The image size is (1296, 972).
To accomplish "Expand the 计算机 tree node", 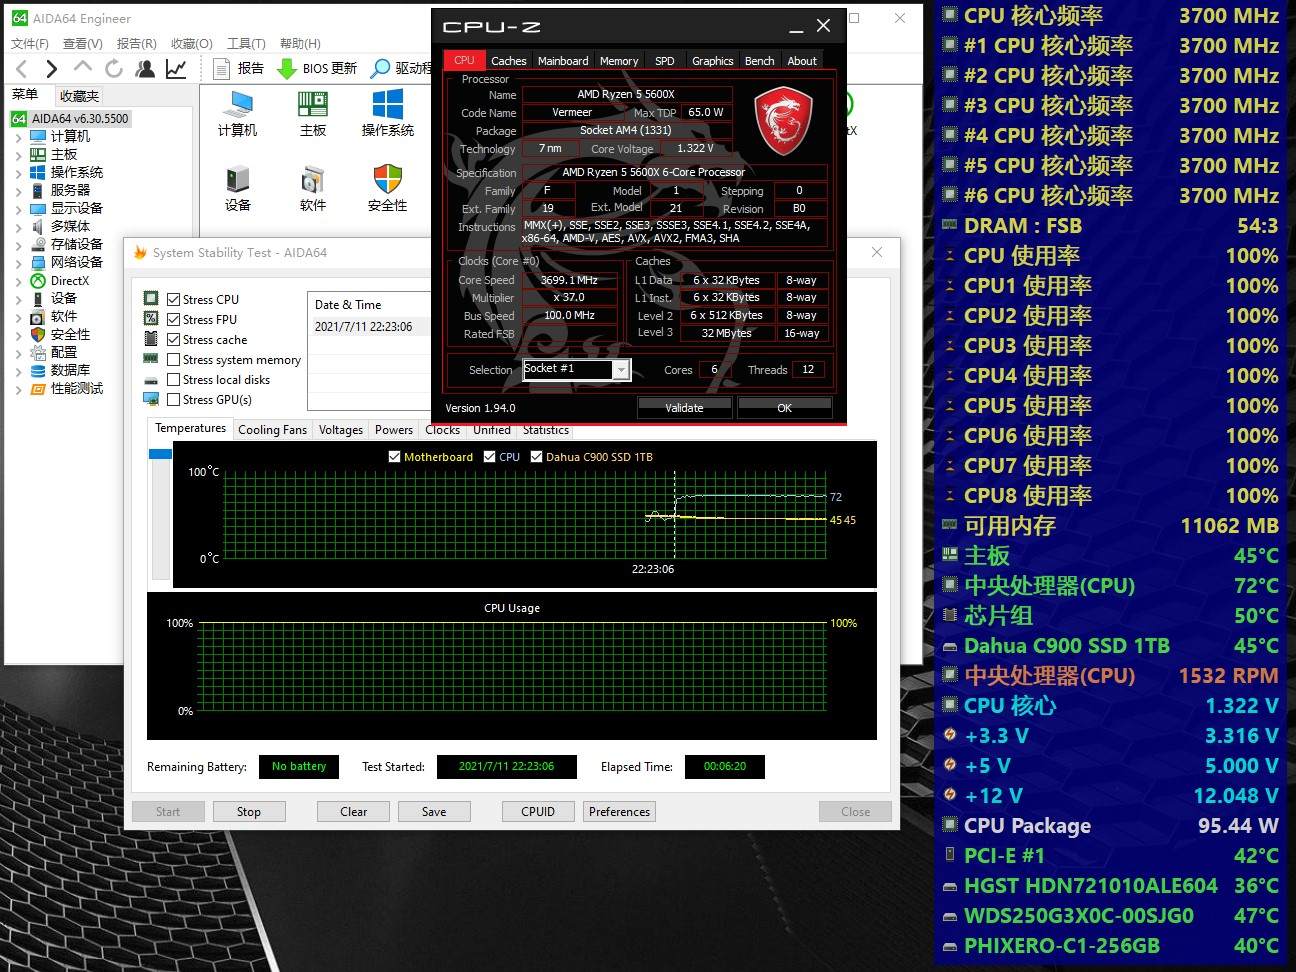I will 18,136.
